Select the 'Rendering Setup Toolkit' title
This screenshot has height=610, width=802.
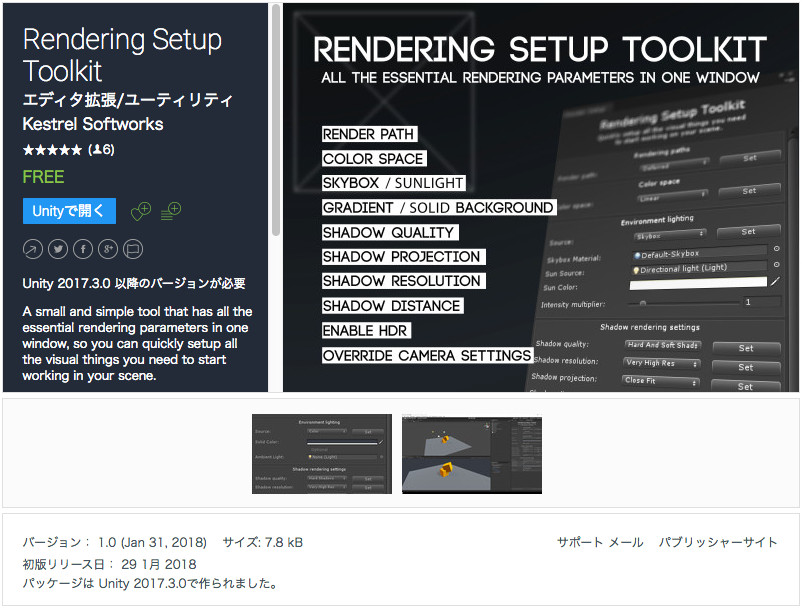[x=122, y=55]
